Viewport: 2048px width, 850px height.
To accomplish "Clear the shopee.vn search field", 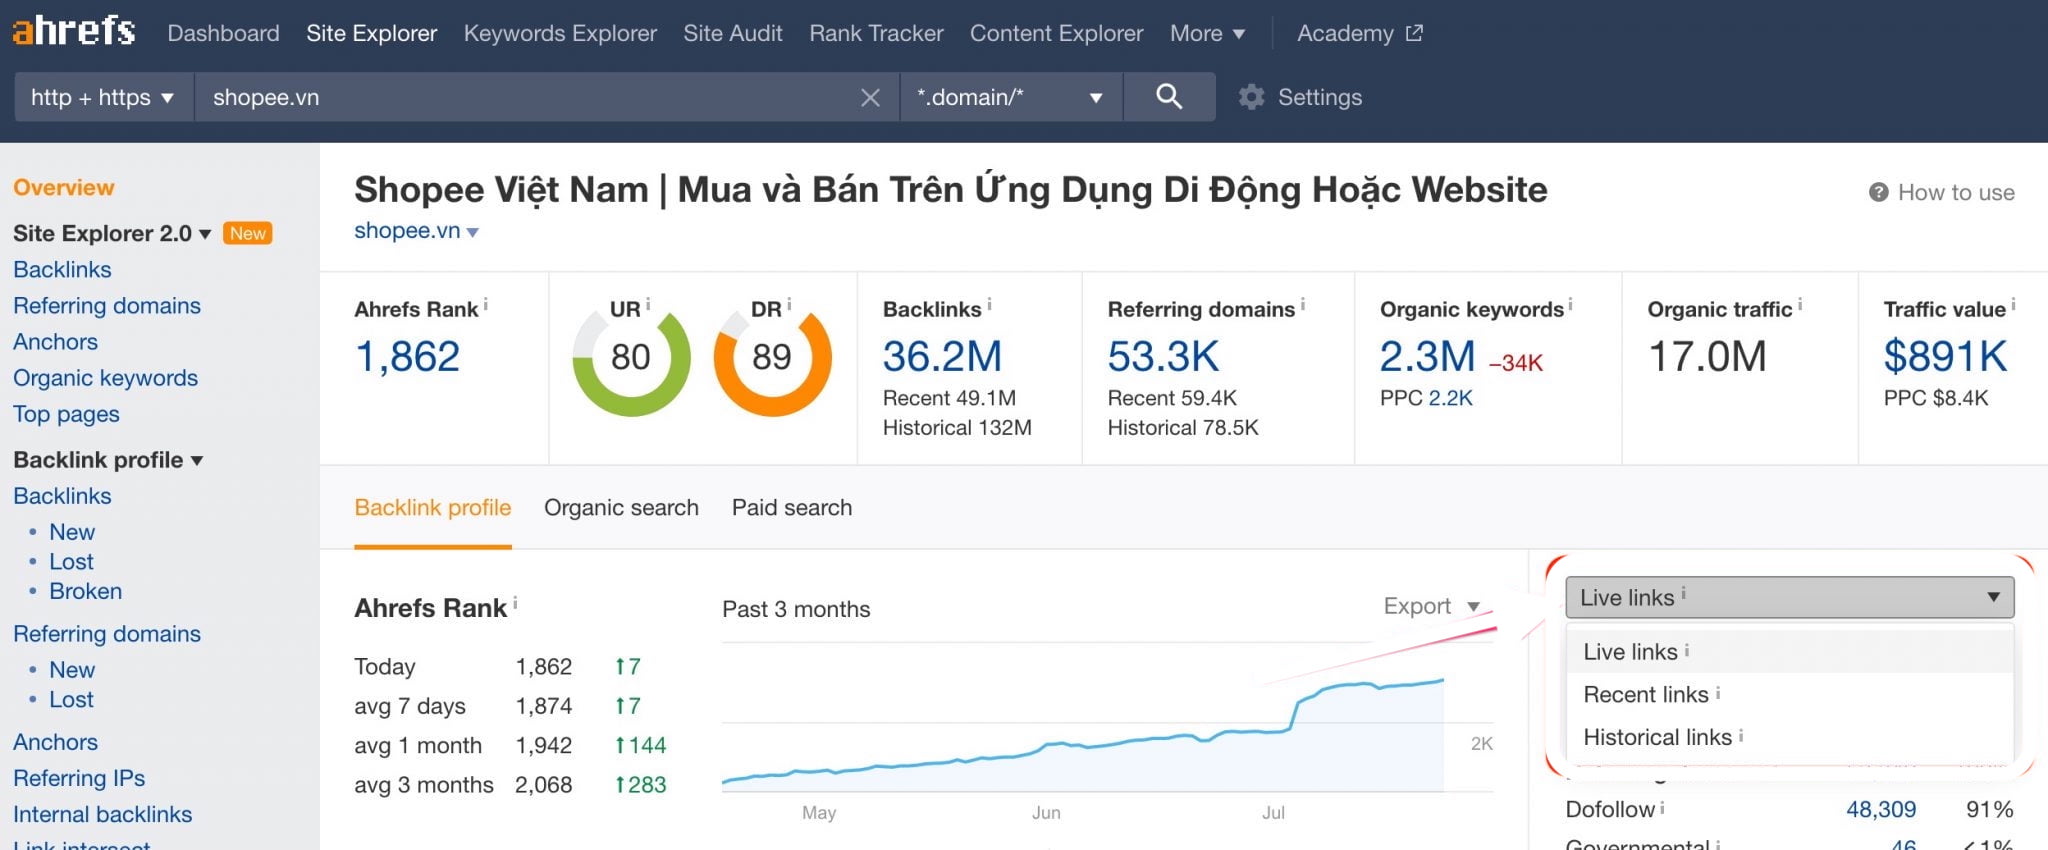I will [x=870, y=98].
